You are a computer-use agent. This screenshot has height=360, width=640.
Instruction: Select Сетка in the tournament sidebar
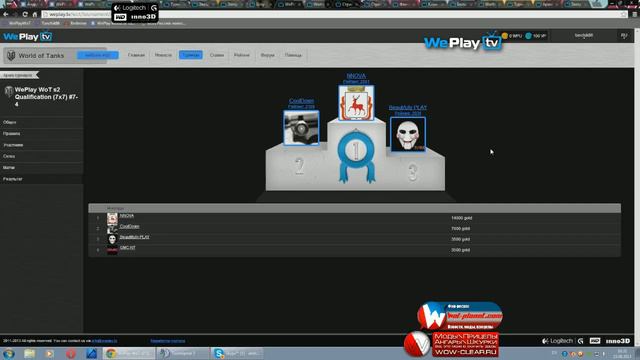(9, 156)
